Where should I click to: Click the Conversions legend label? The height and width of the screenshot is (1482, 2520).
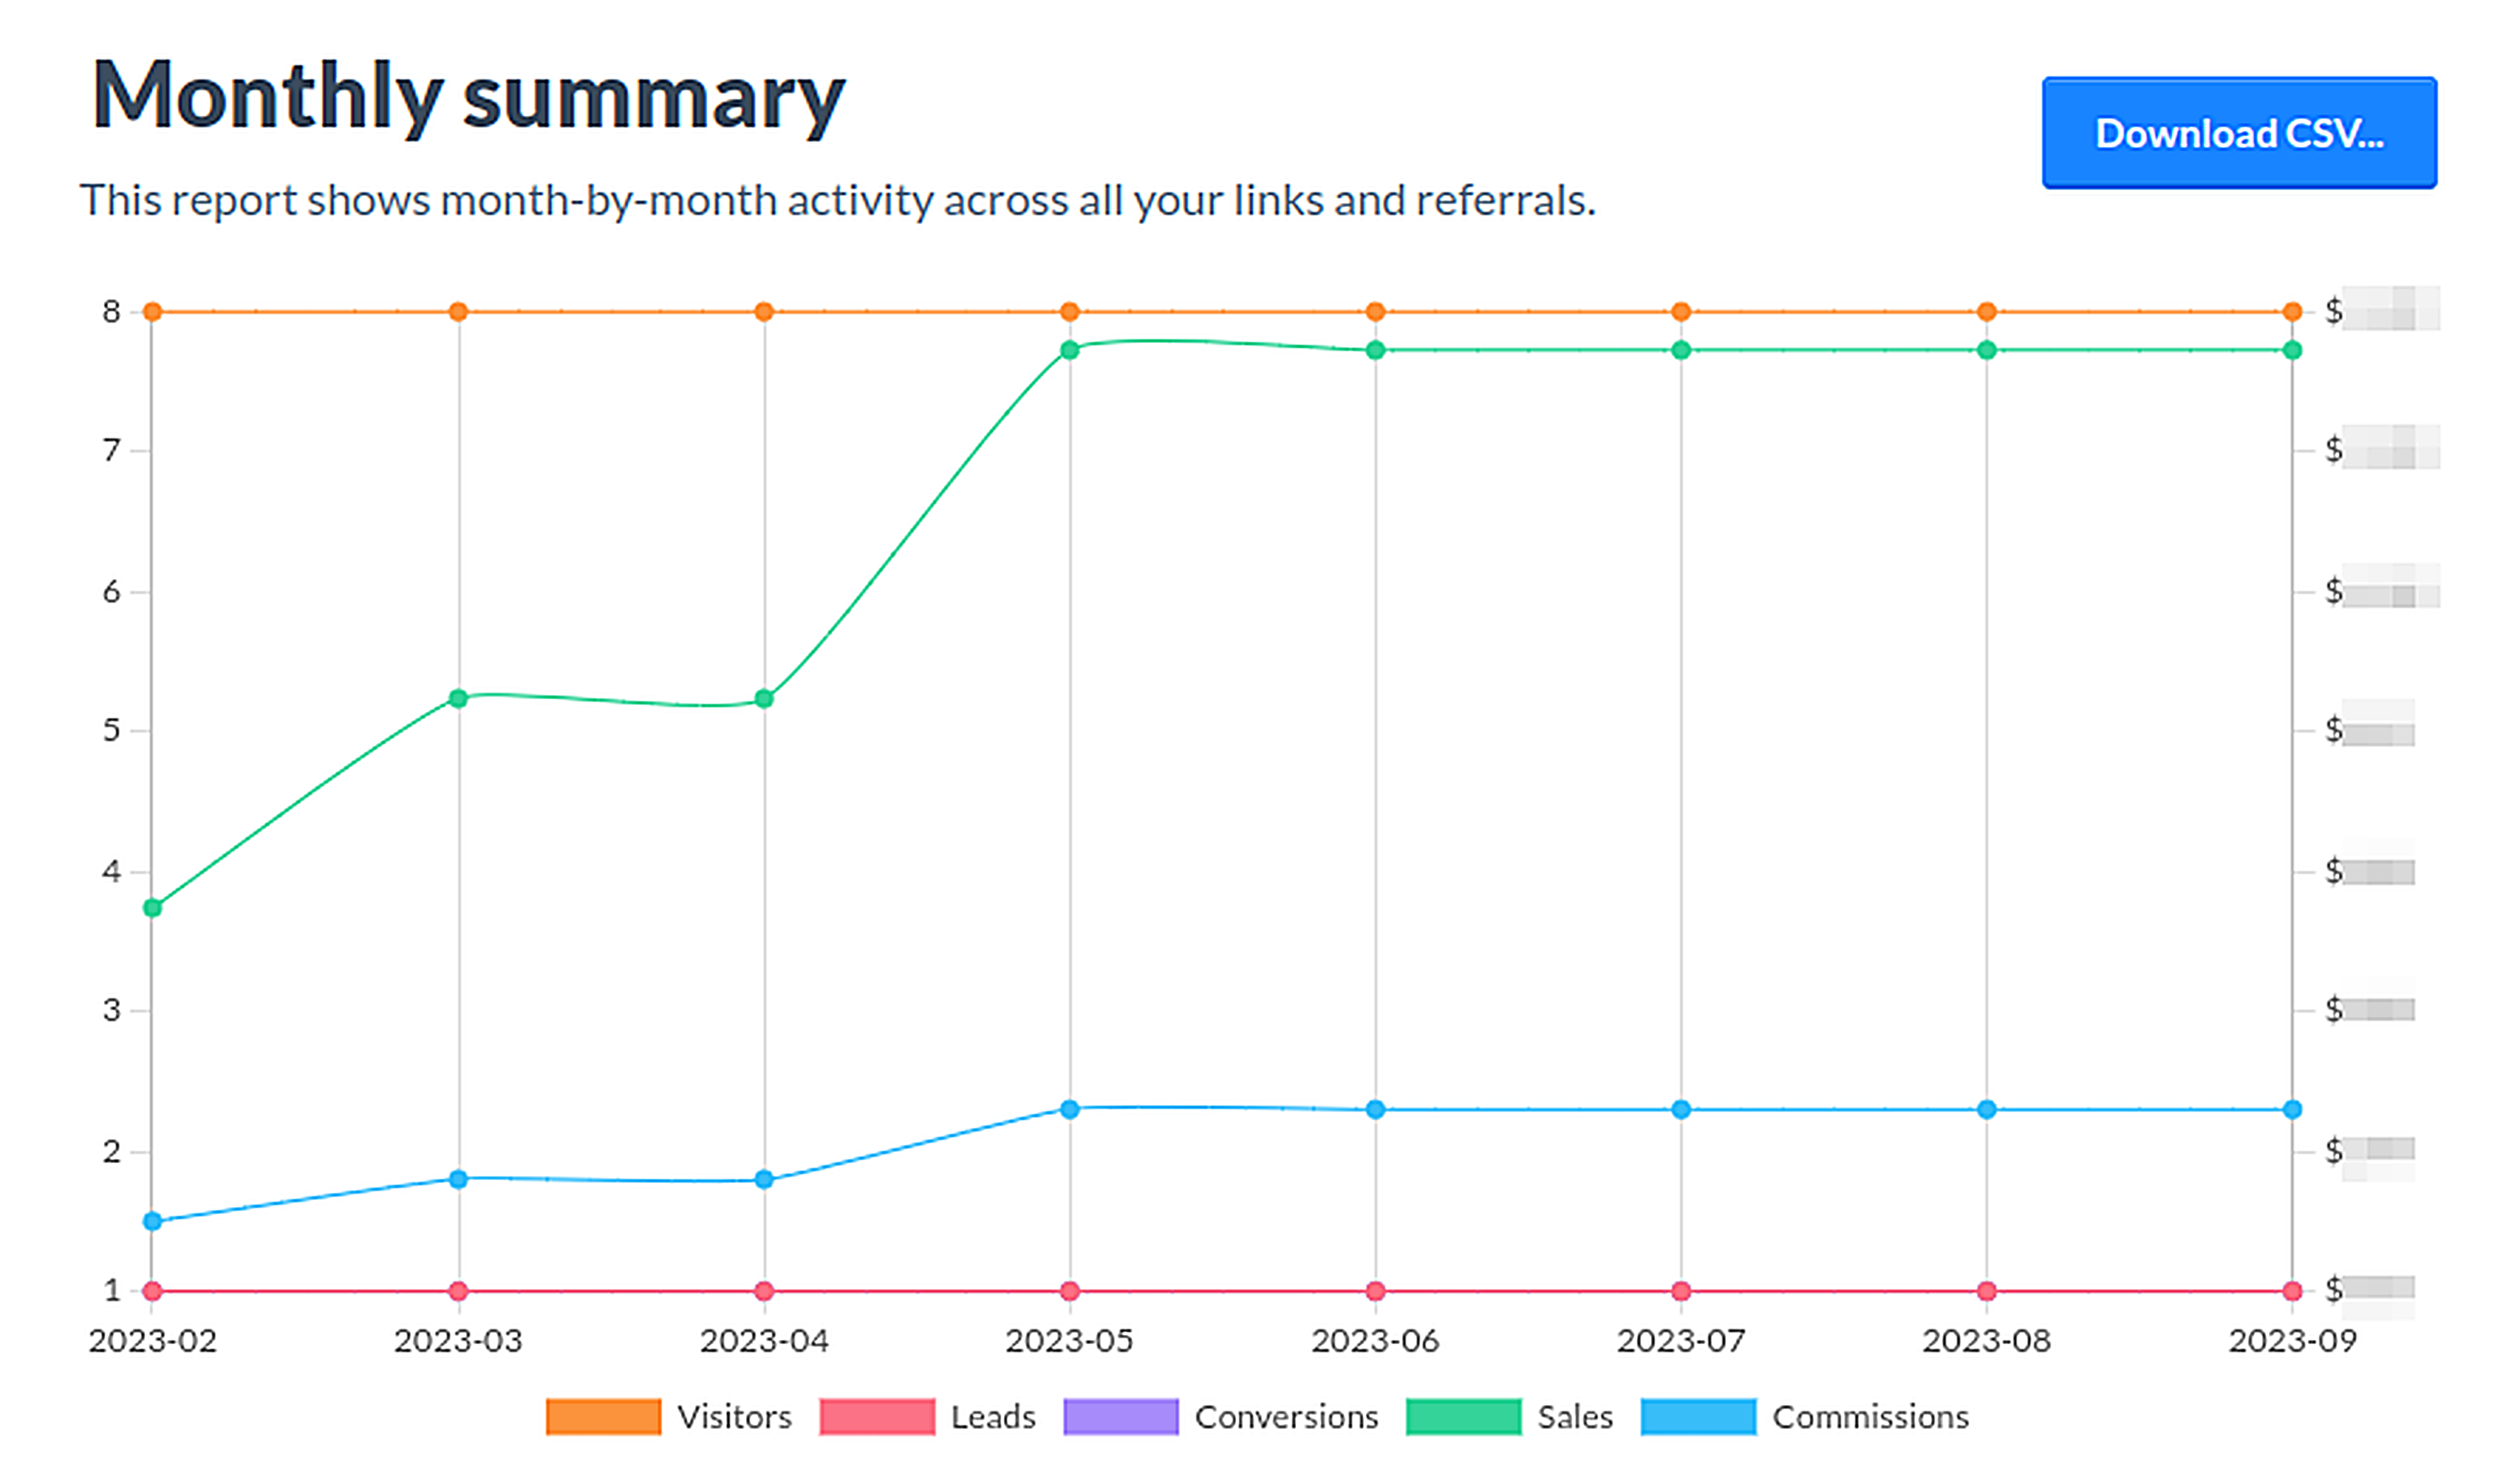pyautogui.click(x=1286, y=1417)
